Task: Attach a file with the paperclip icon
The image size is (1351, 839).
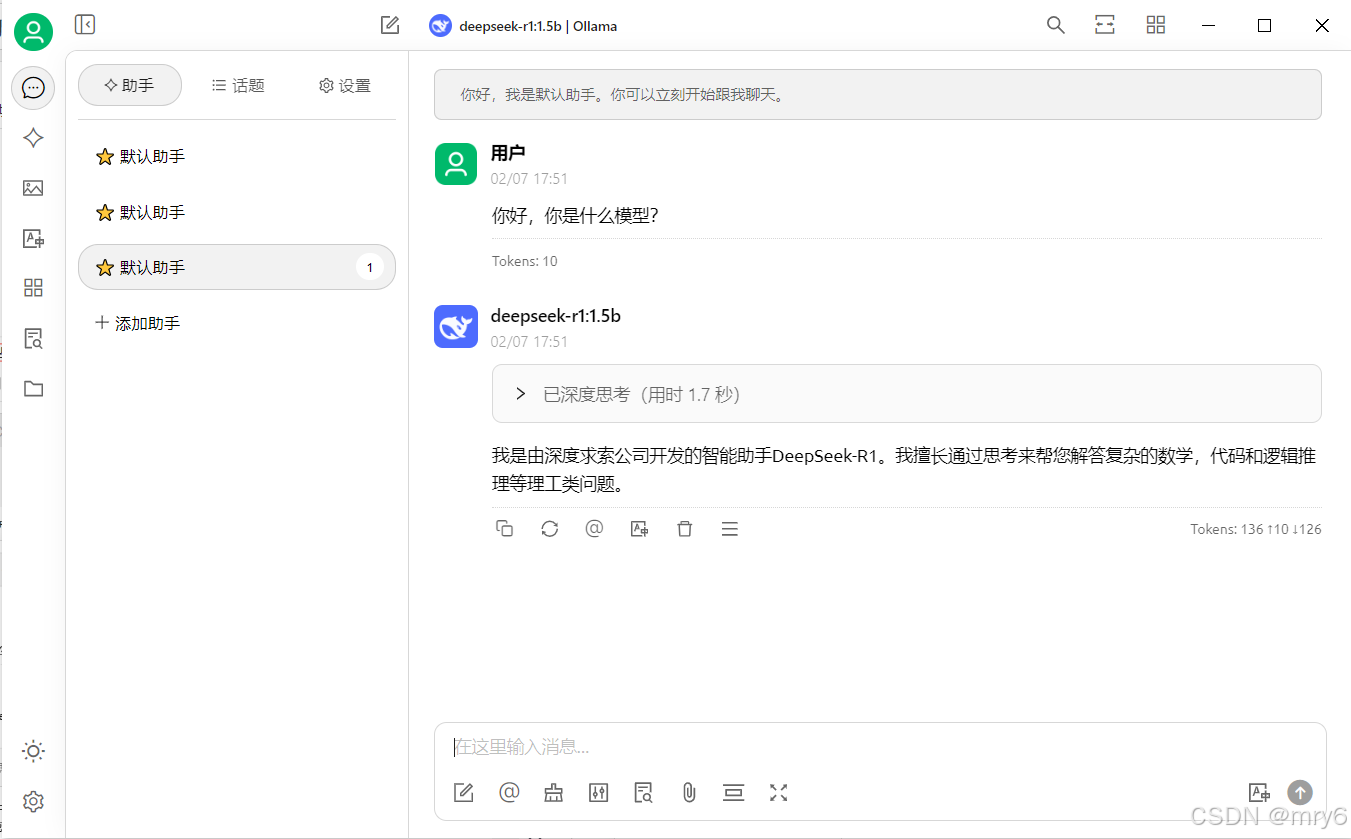Action: (x=689, y=793)
